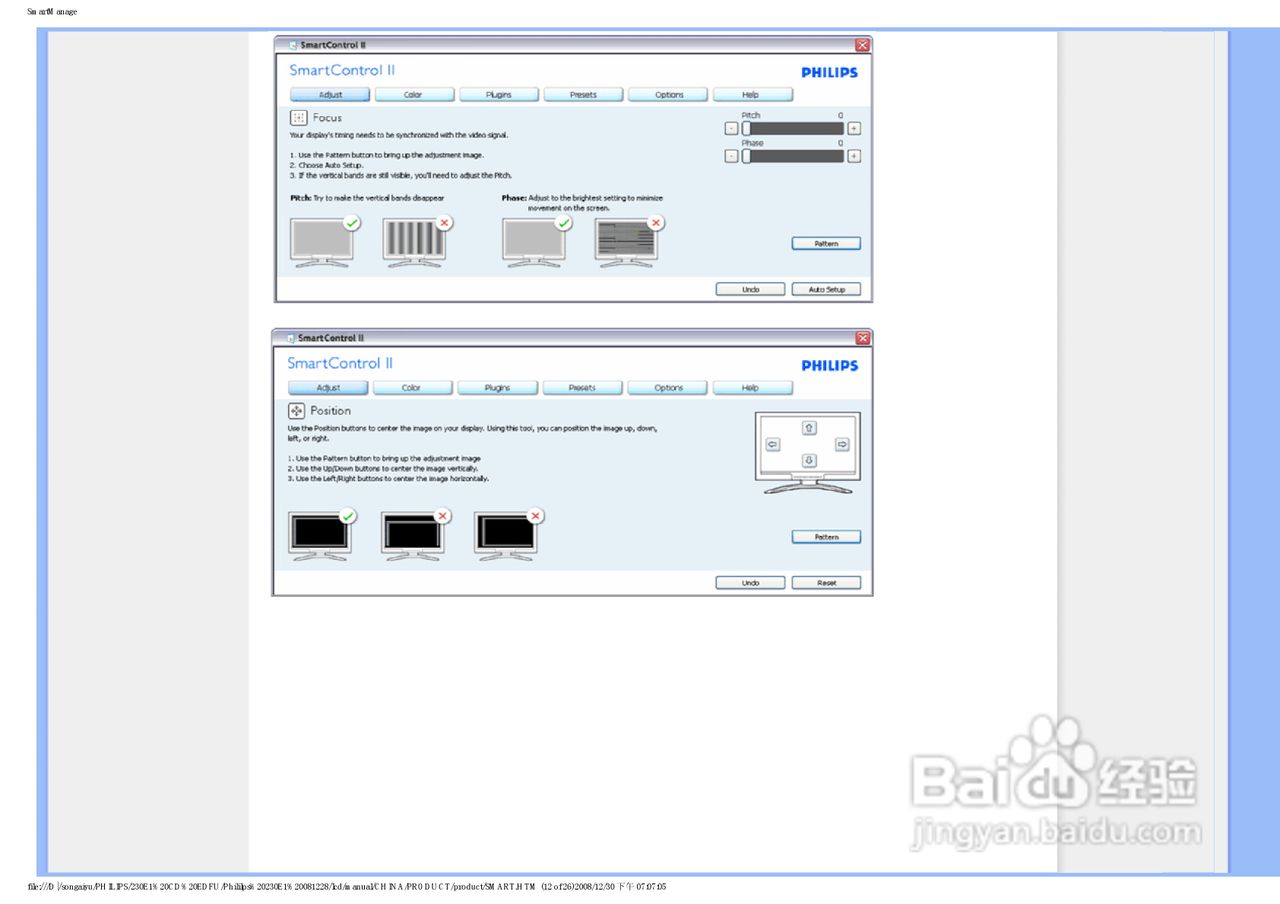This screenshot has width=1280, height=904.
Task: Click the Reset button in the Position window
Action: (826, 583)
